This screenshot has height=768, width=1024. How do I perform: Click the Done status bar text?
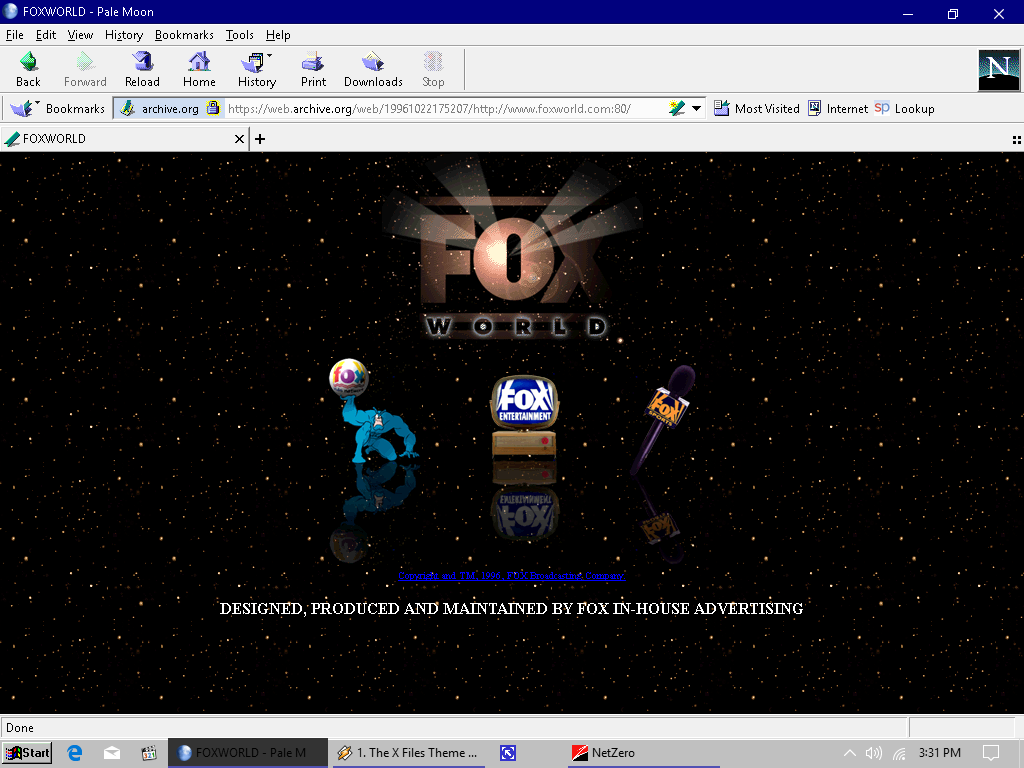tap(20, 728)
